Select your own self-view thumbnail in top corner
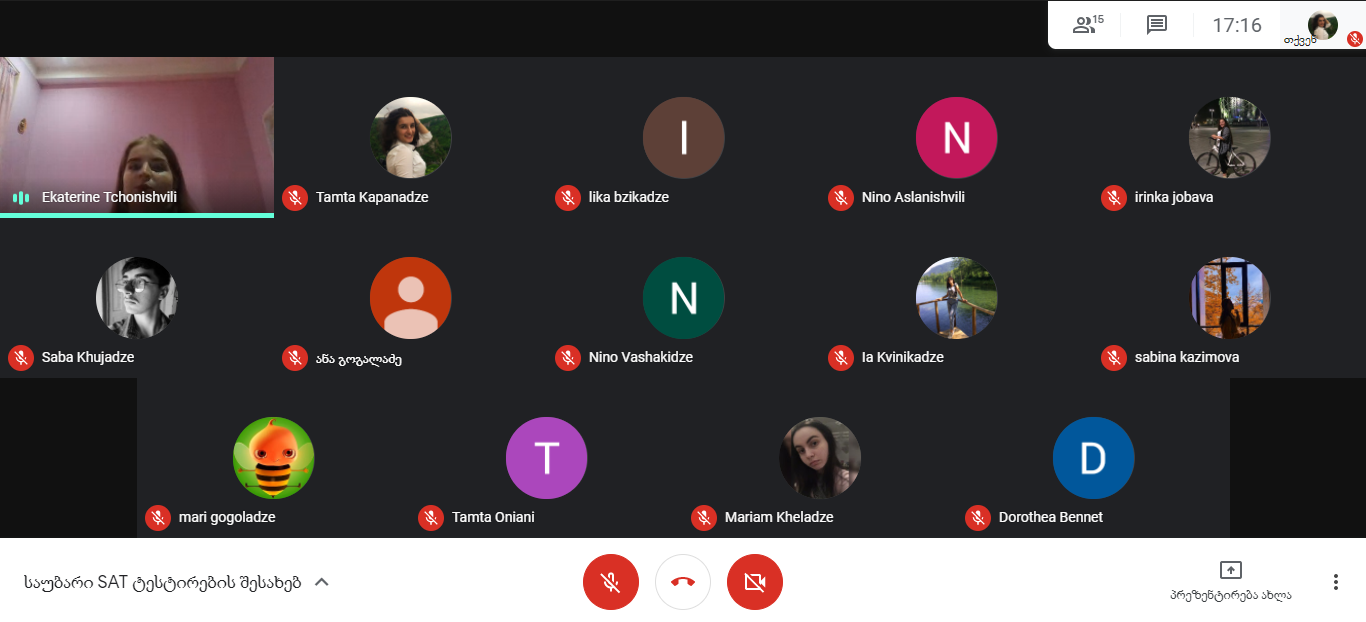 tap(1323, 25)
